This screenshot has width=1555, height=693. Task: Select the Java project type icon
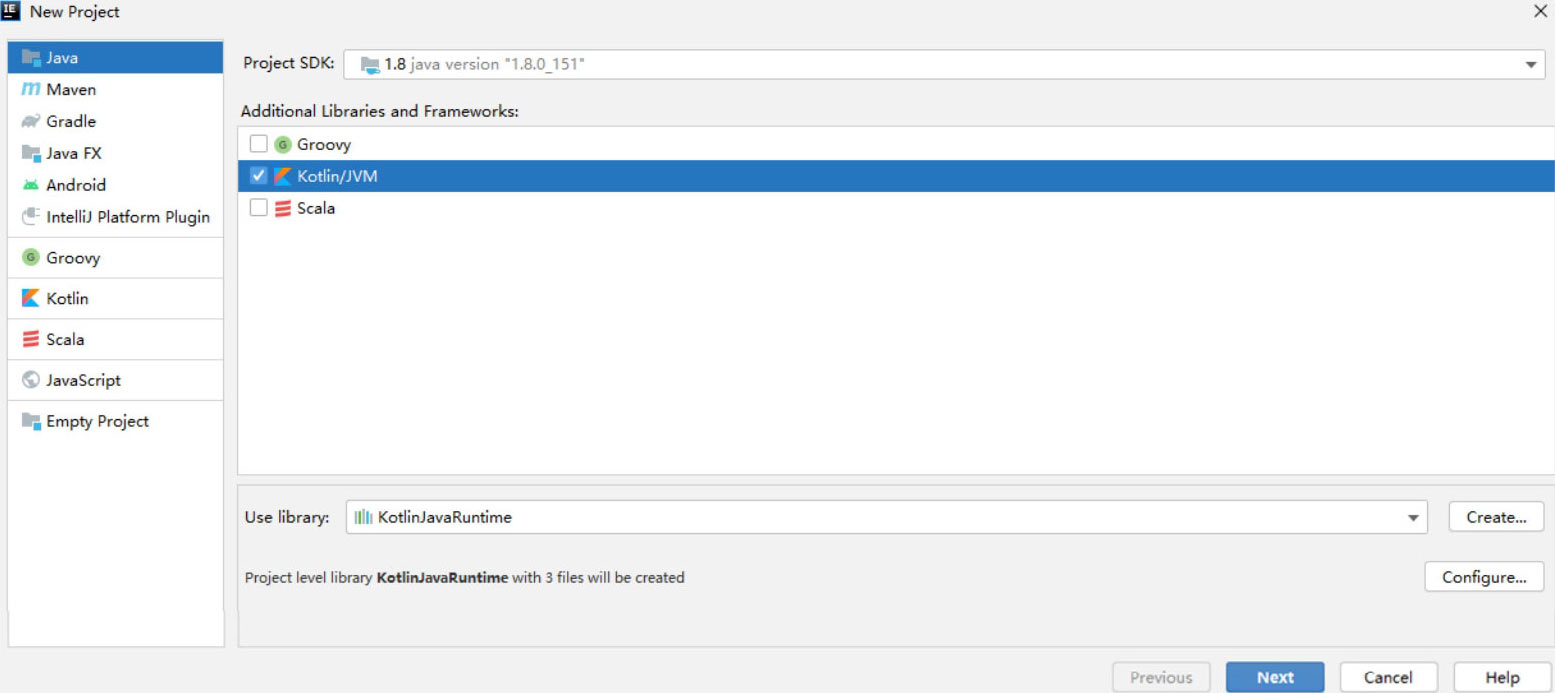tap(30, 58)
